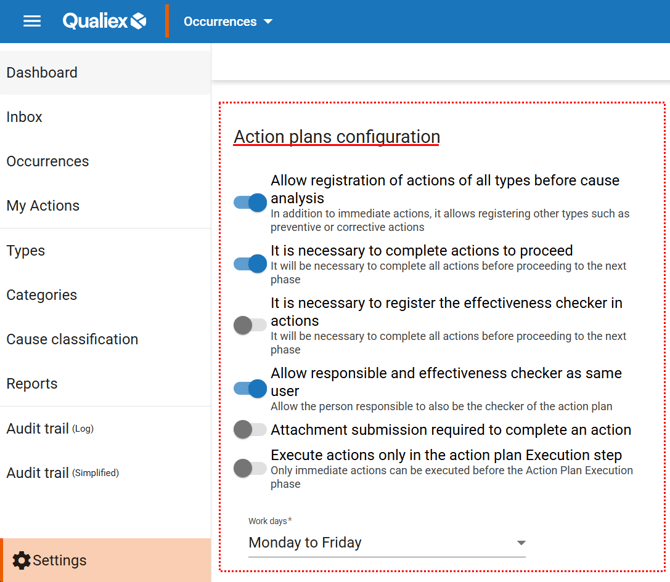The image size is (670, 582).
Task: Click the Work days dropdown arrow
Action: (521, 543)
